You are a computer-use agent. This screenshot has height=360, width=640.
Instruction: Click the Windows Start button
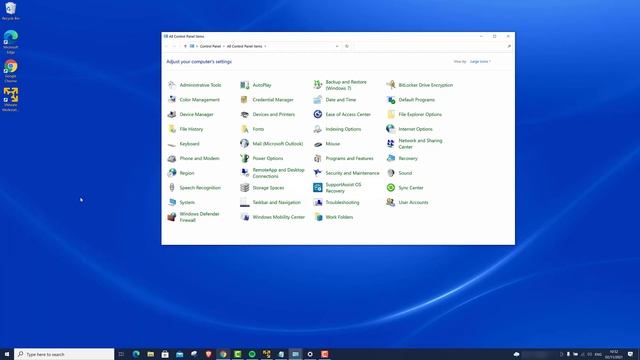(7, 354)
